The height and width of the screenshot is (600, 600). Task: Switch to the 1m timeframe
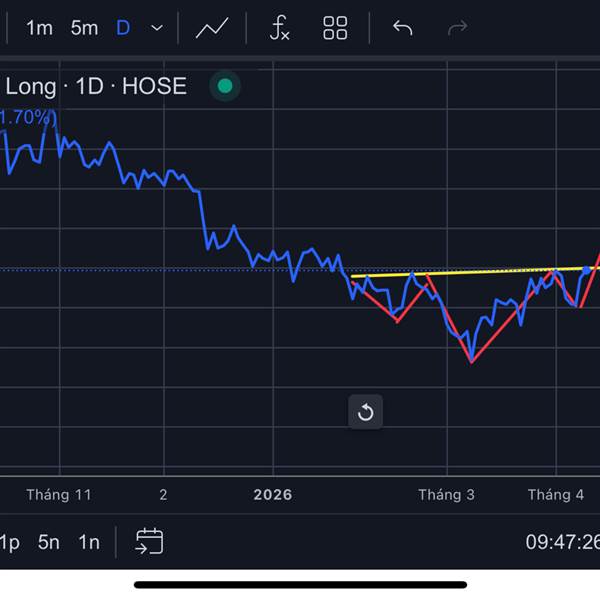coord(39,28)
